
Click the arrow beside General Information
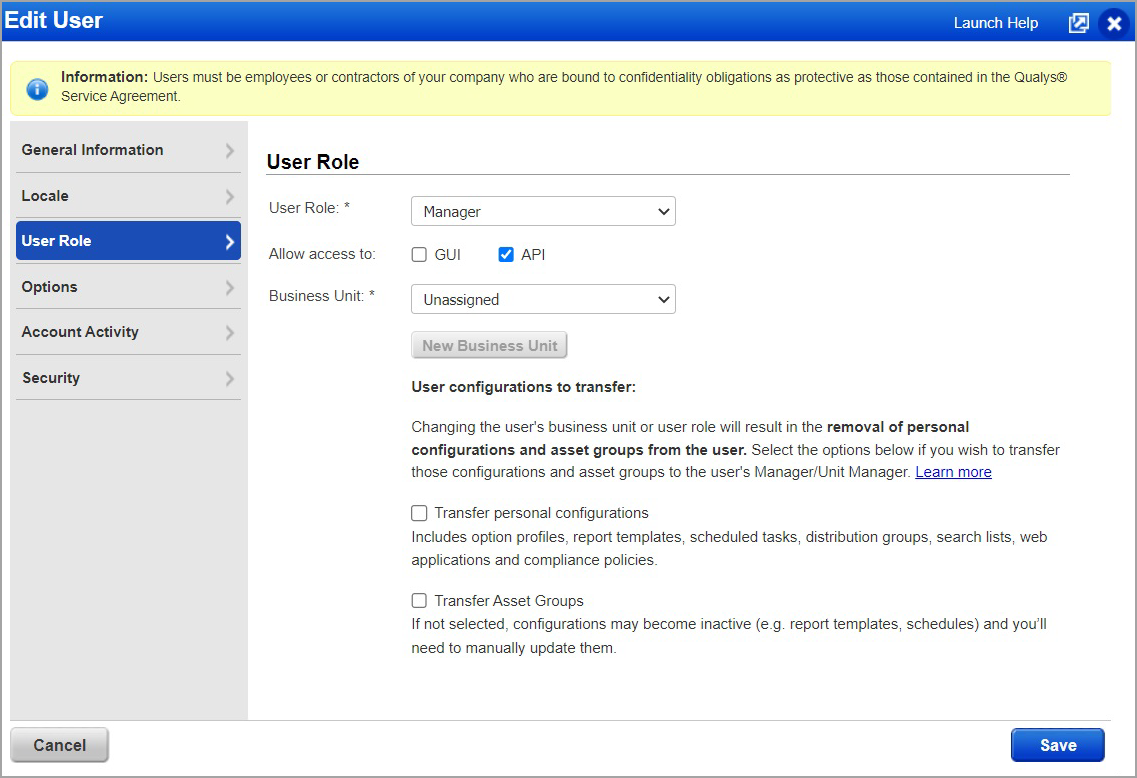(x=230, y=150)
